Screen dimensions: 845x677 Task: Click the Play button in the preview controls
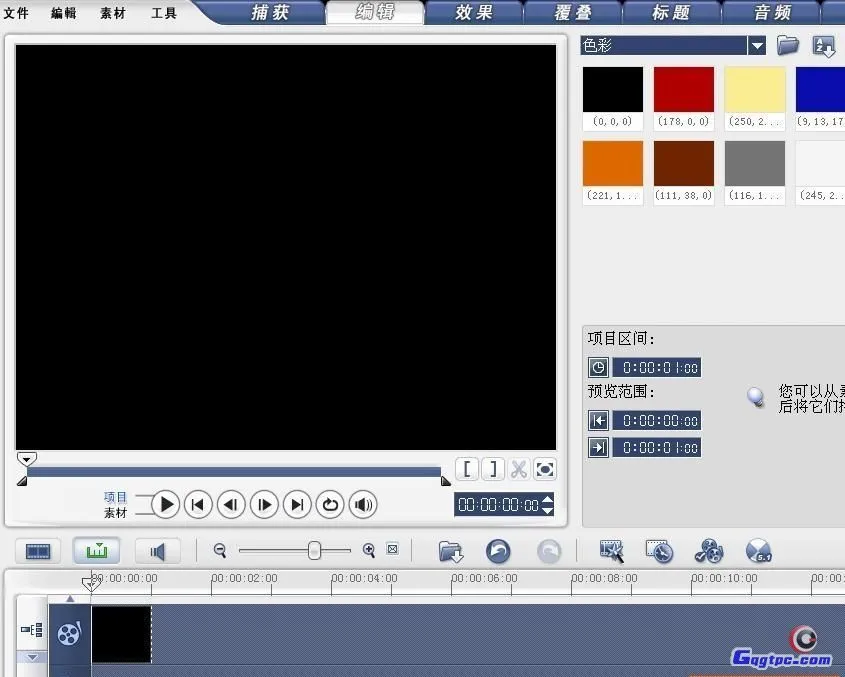tap(166, 505)
